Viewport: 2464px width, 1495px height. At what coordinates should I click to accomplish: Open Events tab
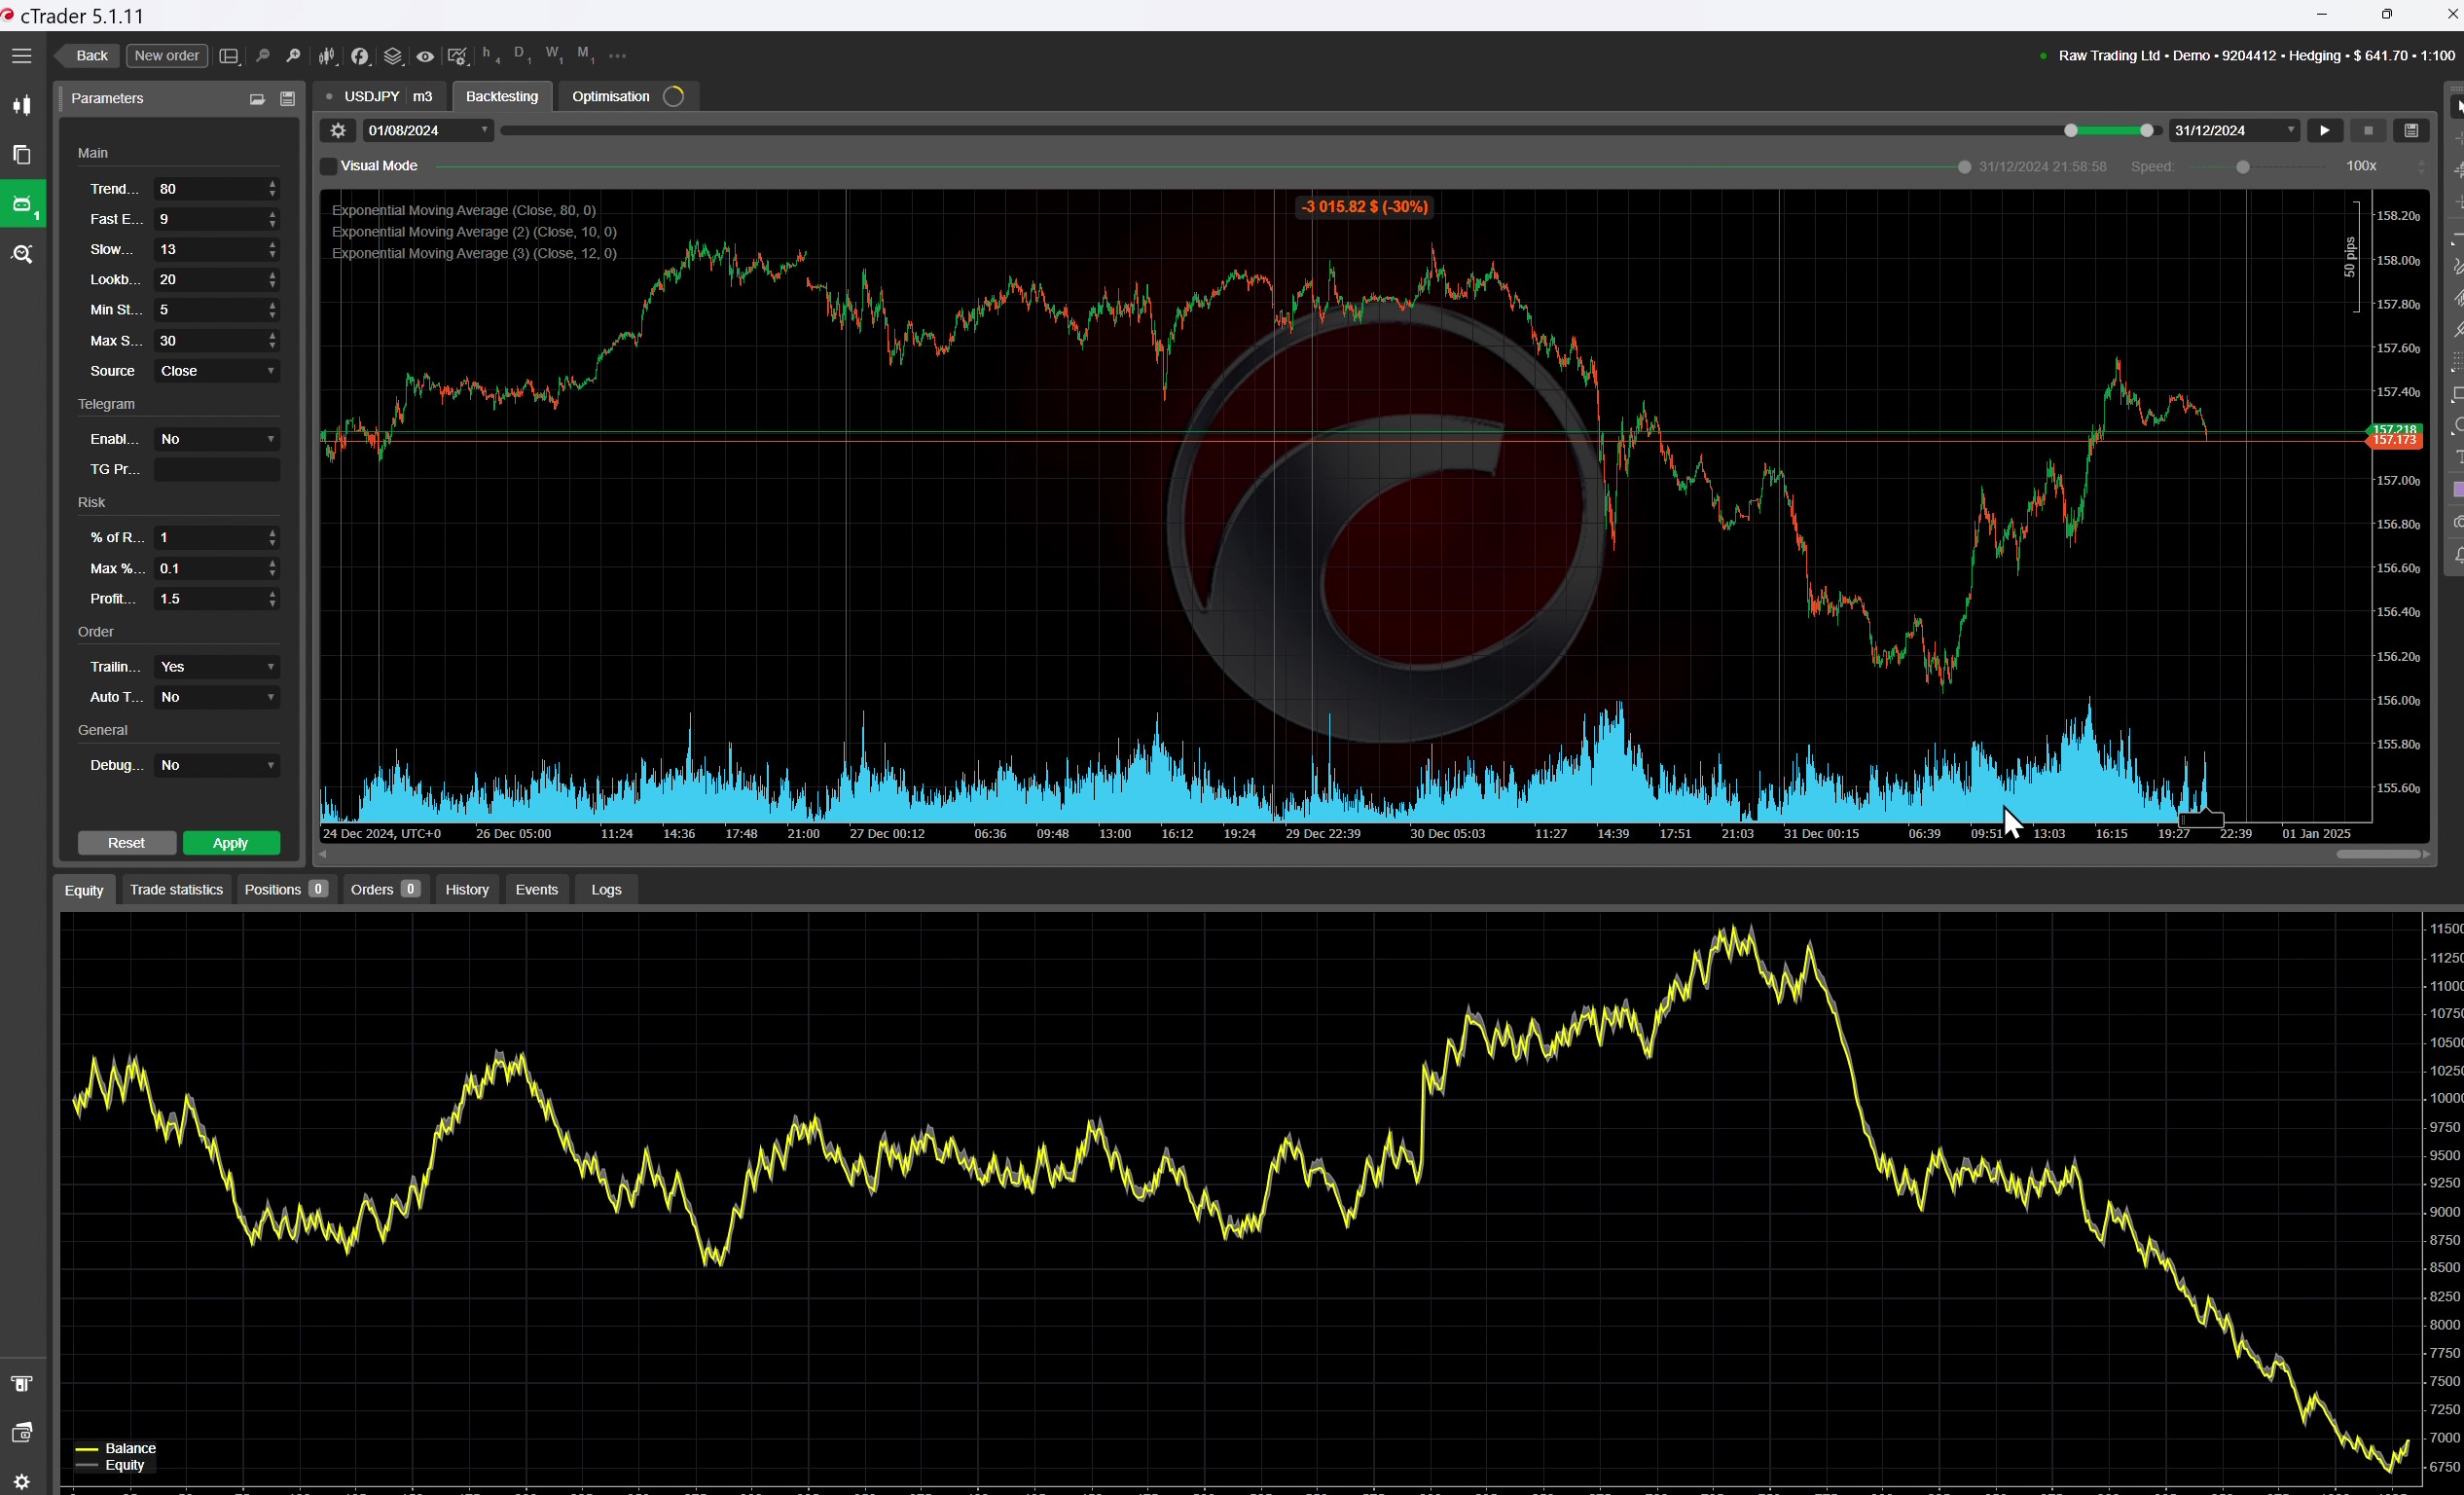tap(537, 890)
